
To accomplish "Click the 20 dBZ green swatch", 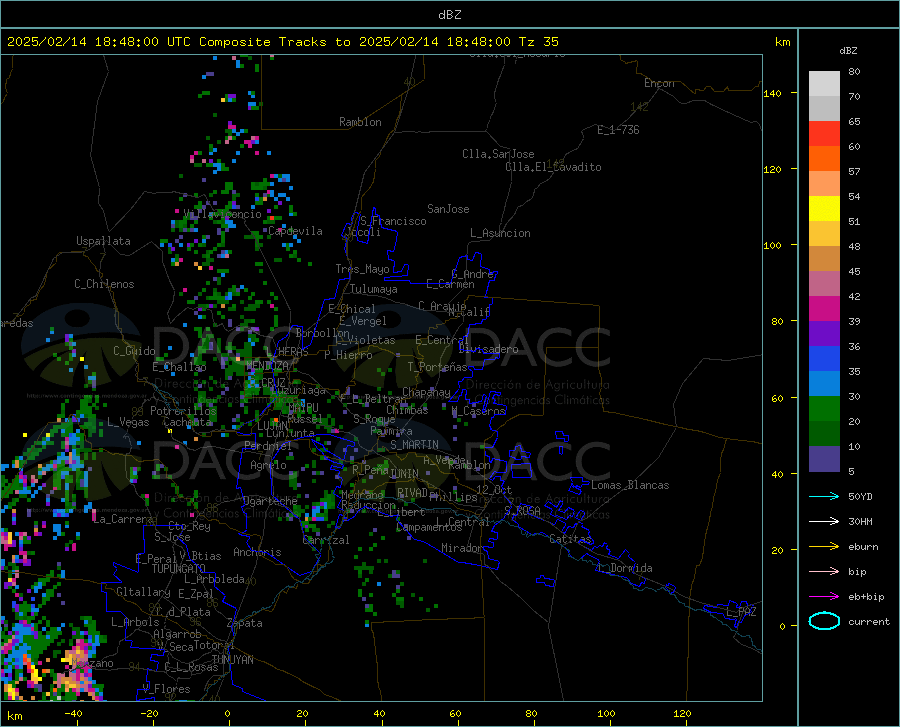I will coord(824,409).
